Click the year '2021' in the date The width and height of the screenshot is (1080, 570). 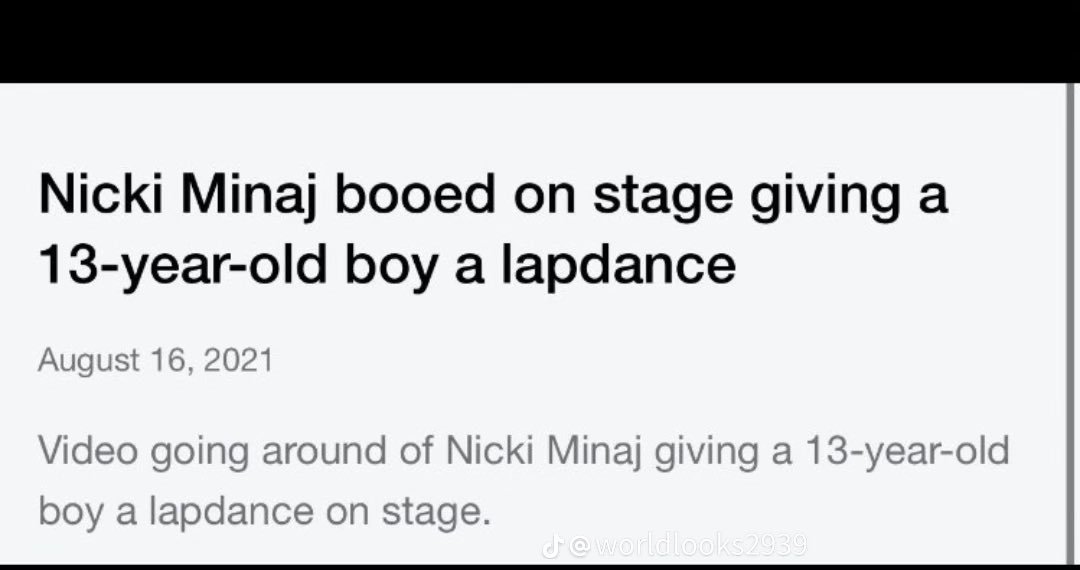[237, 360]
